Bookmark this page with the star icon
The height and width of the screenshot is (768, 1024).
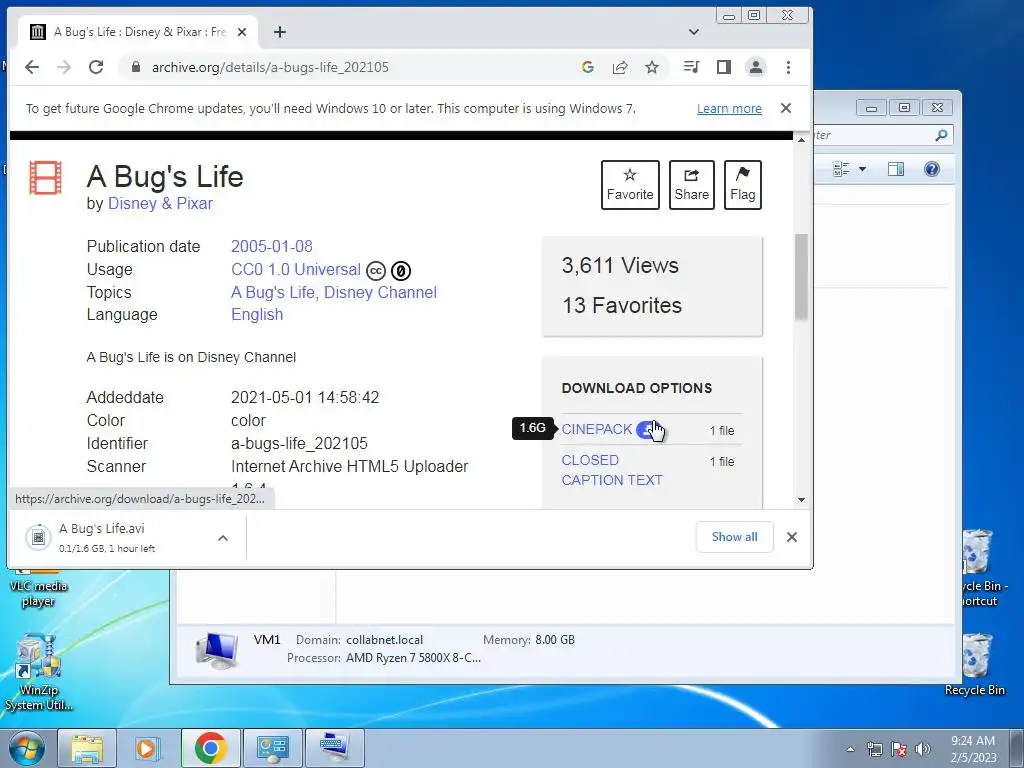pyautogui.click(x=652, y=67)
